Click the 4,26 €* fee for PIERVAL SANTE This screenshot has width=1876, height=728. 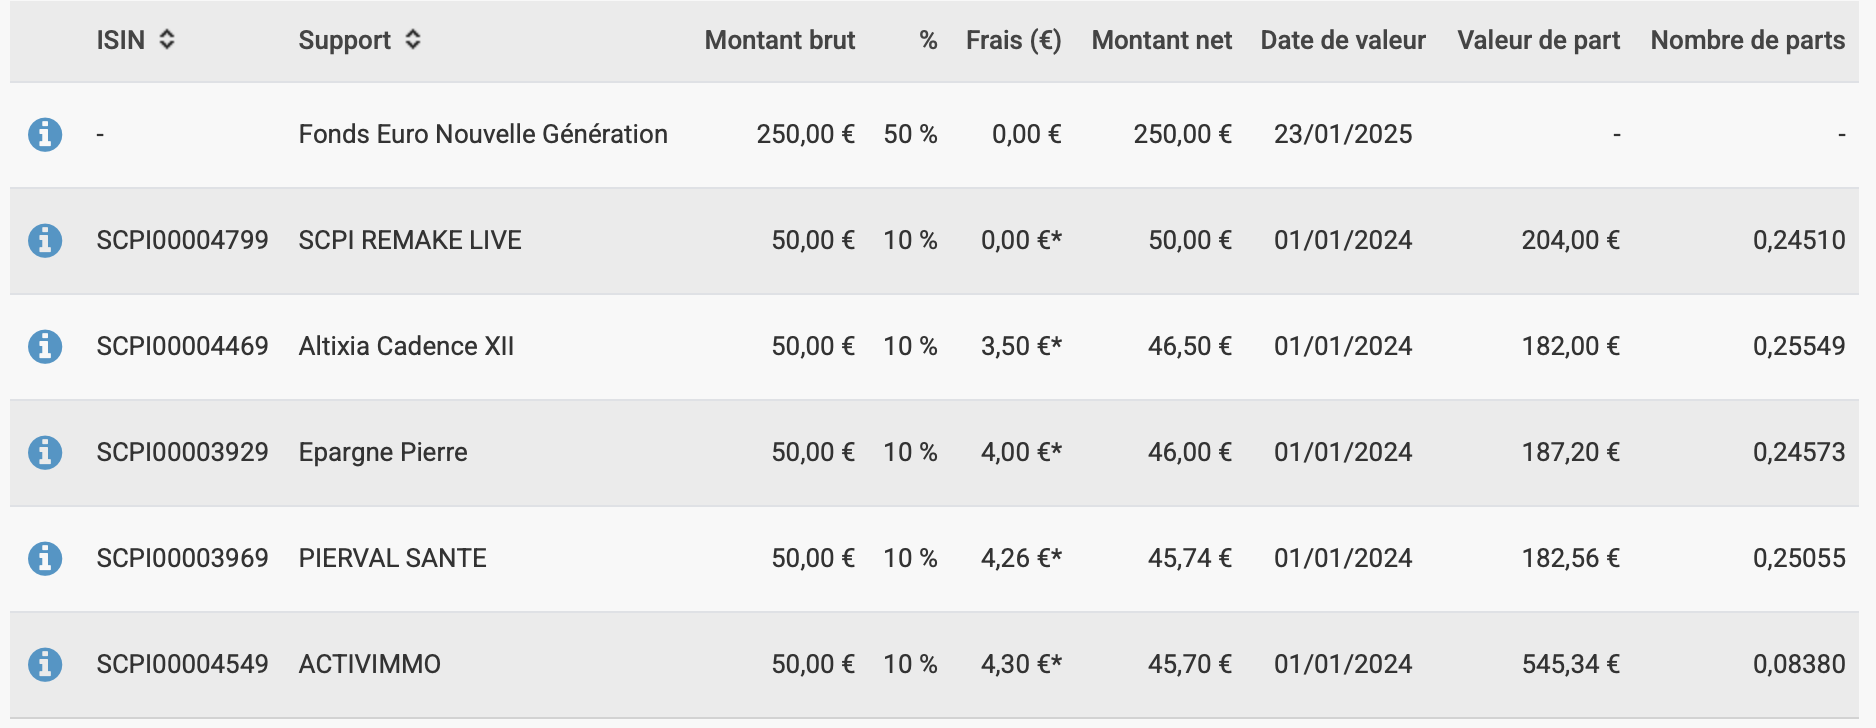point(1020,558)
